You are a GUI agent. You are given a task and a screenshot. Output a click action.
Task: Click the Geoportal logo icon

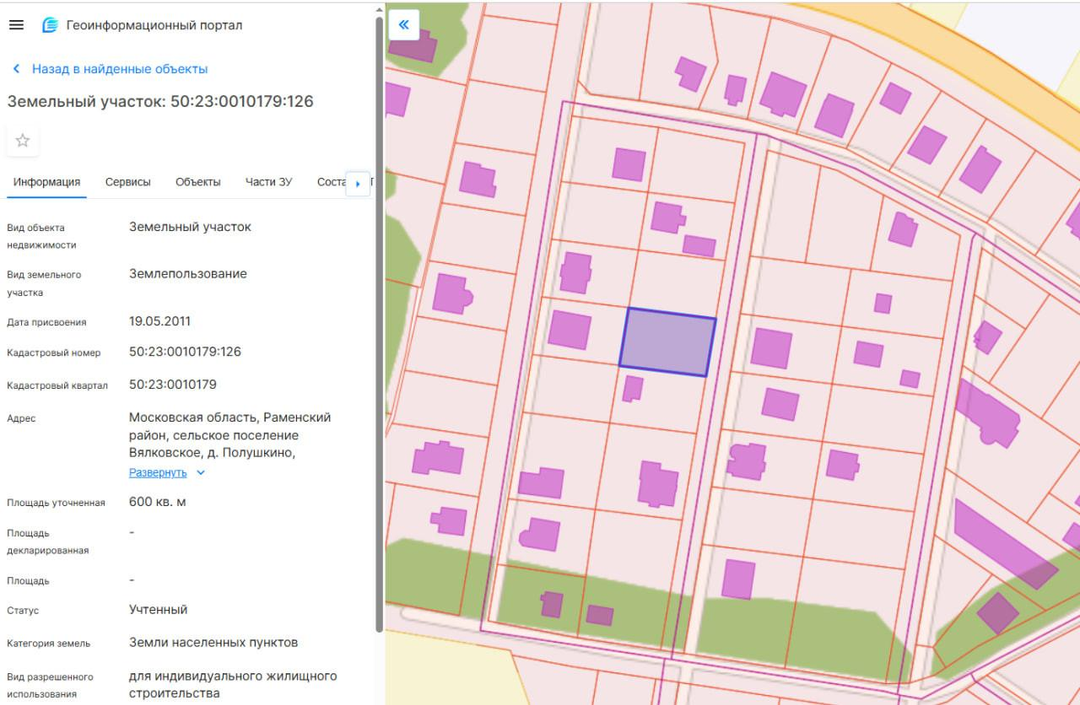click(50, 25)
